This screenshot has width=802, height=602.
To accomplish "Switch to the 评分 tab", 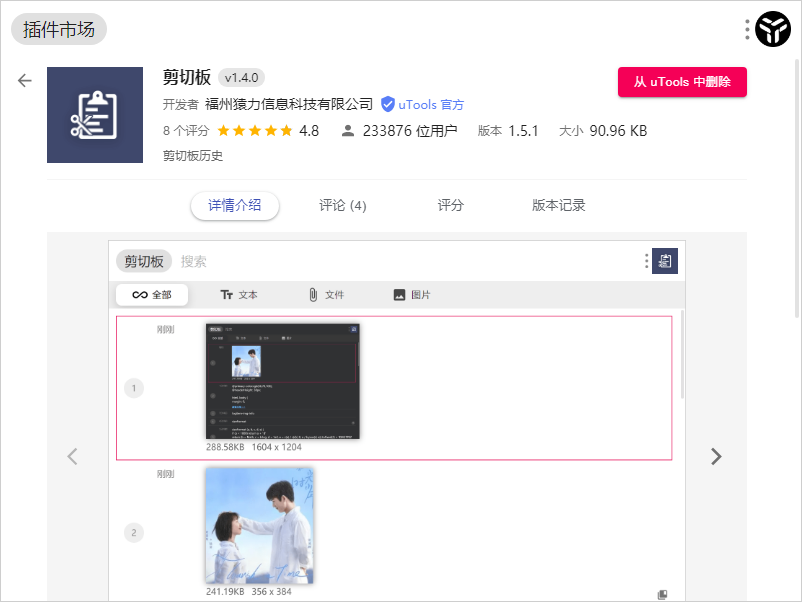I will click(451, 206).
